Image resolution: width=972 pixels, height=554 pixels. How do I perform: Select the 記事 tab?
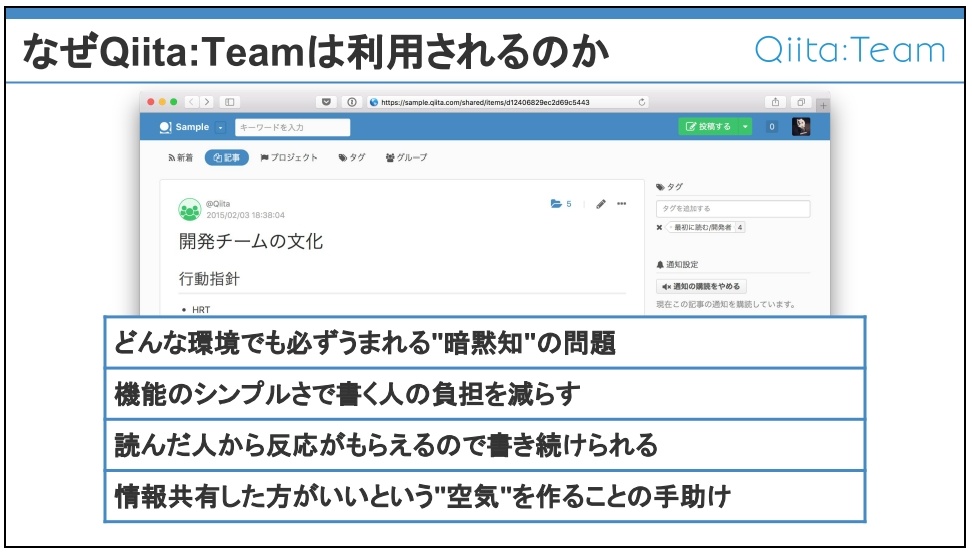[227, 157]
